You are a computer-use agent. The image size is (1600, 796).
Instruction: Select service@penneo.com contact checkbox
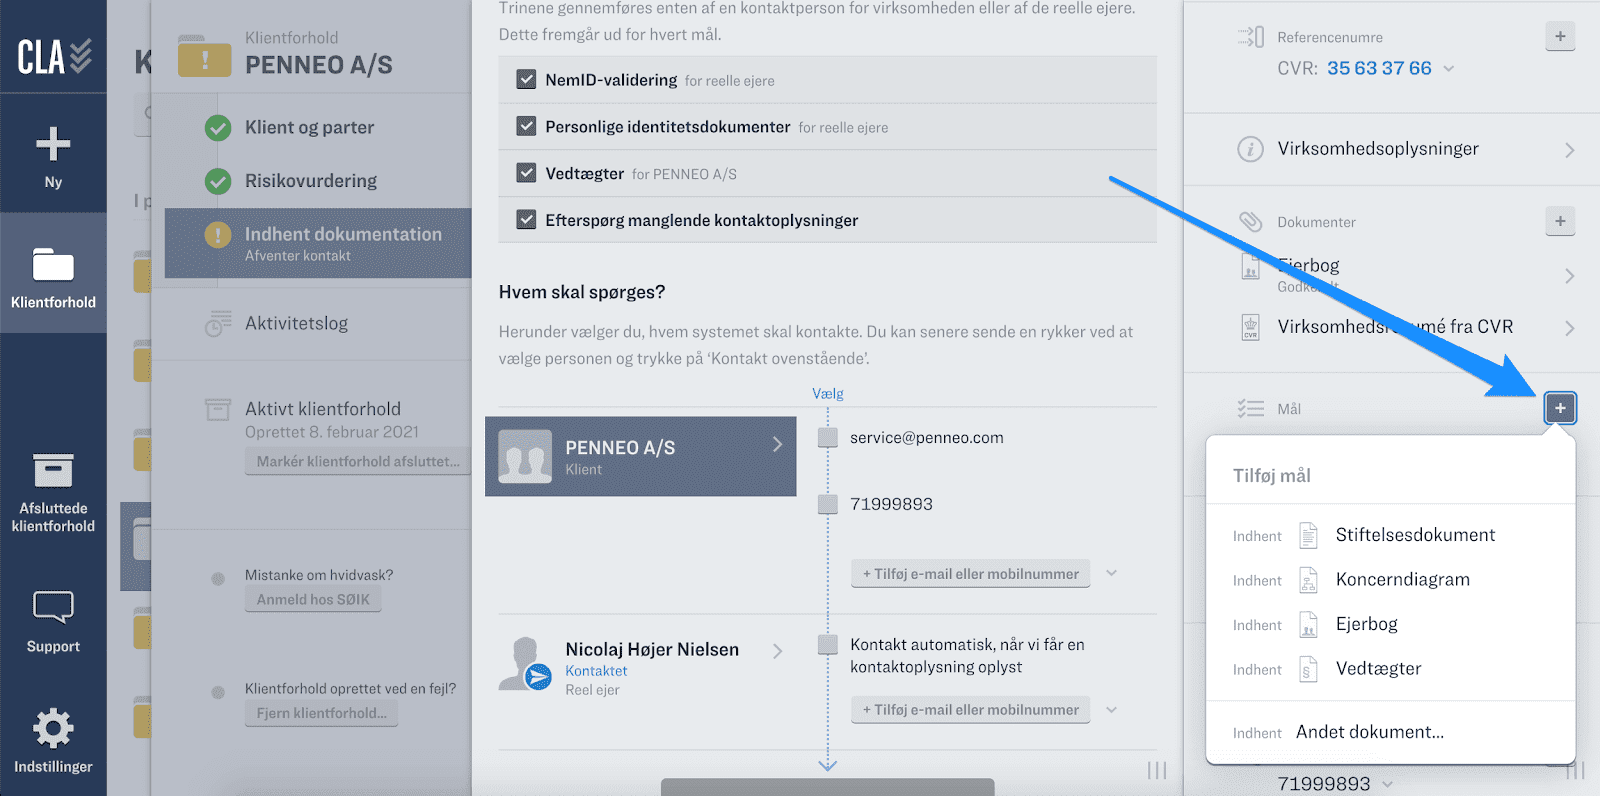pos(828,438)
